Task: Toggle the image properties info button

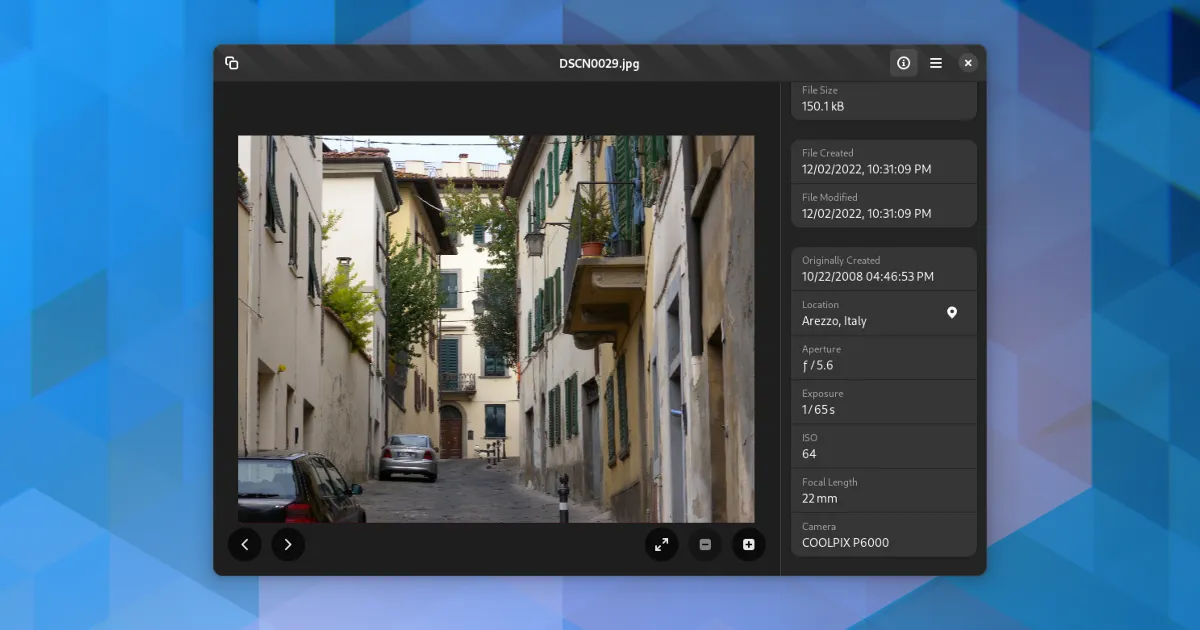Action: point(903,63)
